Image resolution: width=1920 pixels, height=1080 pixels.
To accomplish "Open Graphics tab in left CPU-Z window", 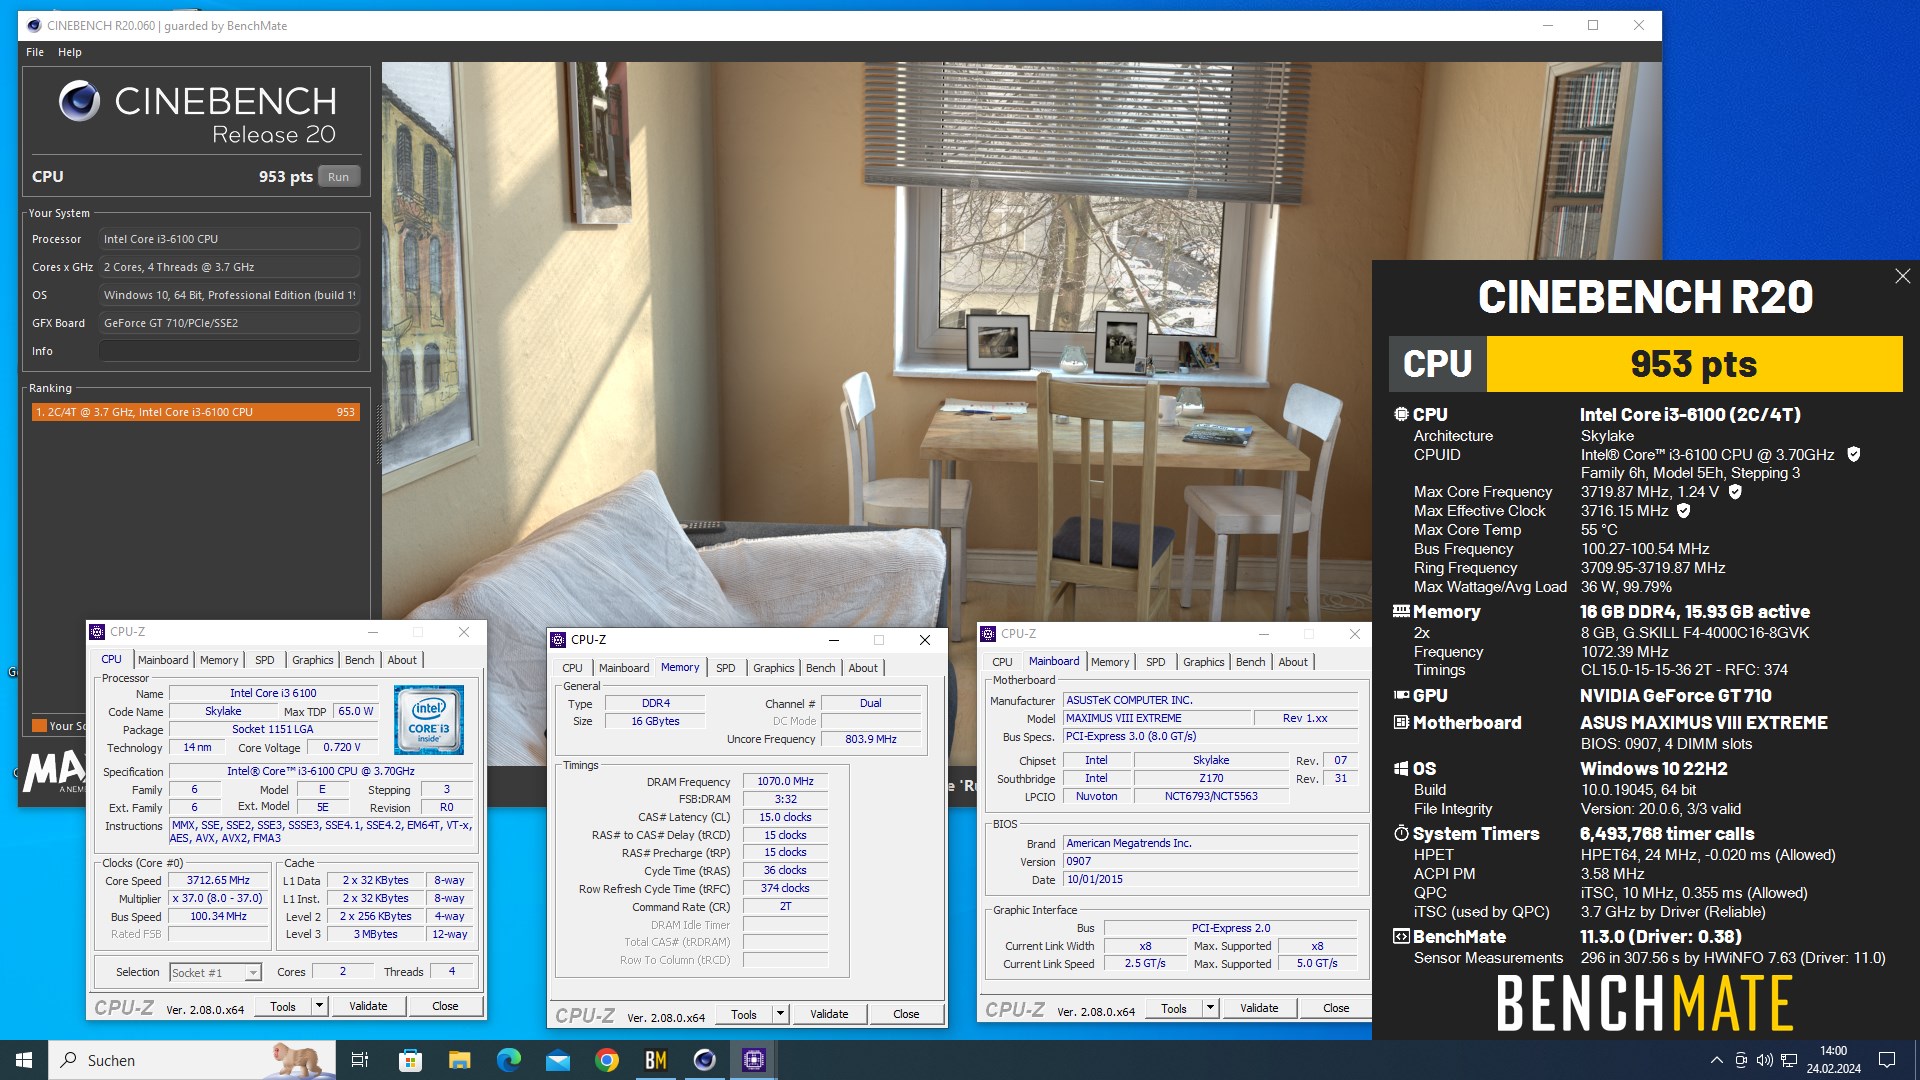I will (x=313, y=660).
